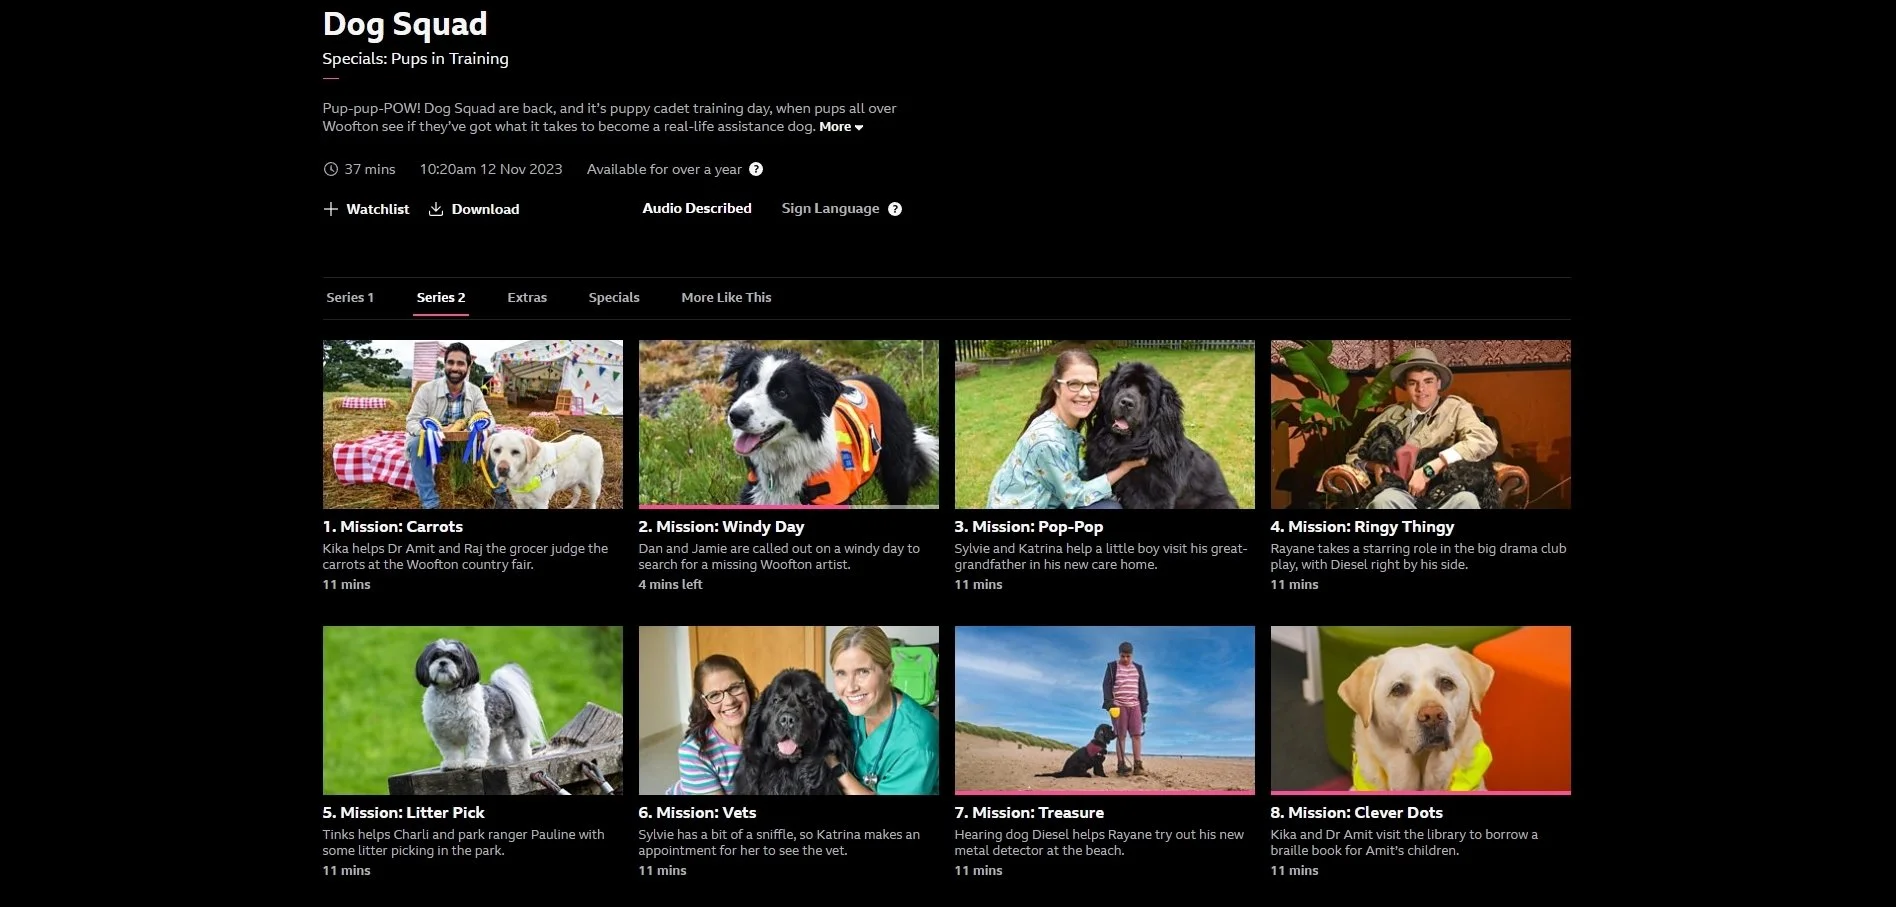1896x907 pixels.
Task: Select the Series 2 tab
Action: point(441,297)
